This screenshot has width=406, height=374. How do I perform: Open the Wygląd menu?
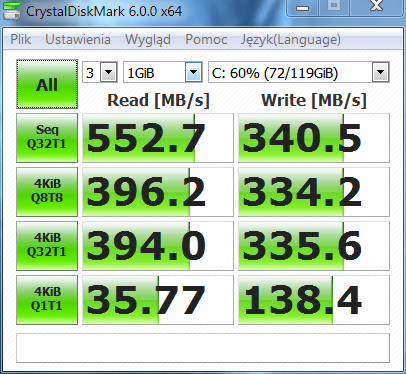148,40
